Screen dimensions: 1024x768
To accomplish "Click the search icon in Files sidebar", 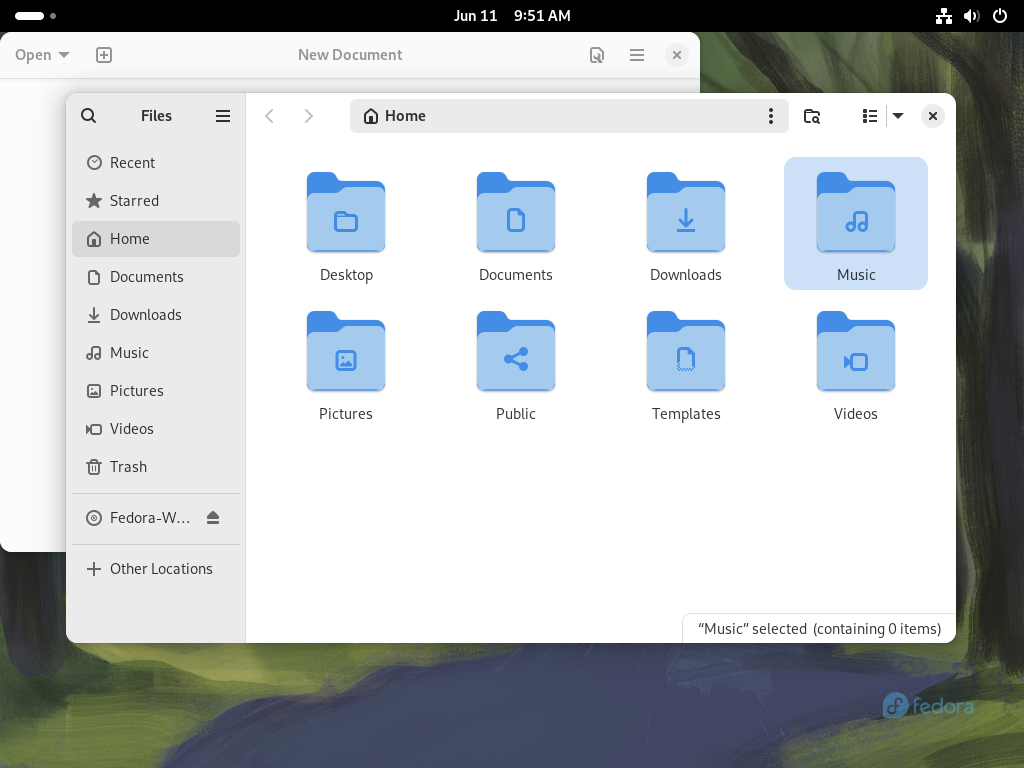I will pos(89,116).
